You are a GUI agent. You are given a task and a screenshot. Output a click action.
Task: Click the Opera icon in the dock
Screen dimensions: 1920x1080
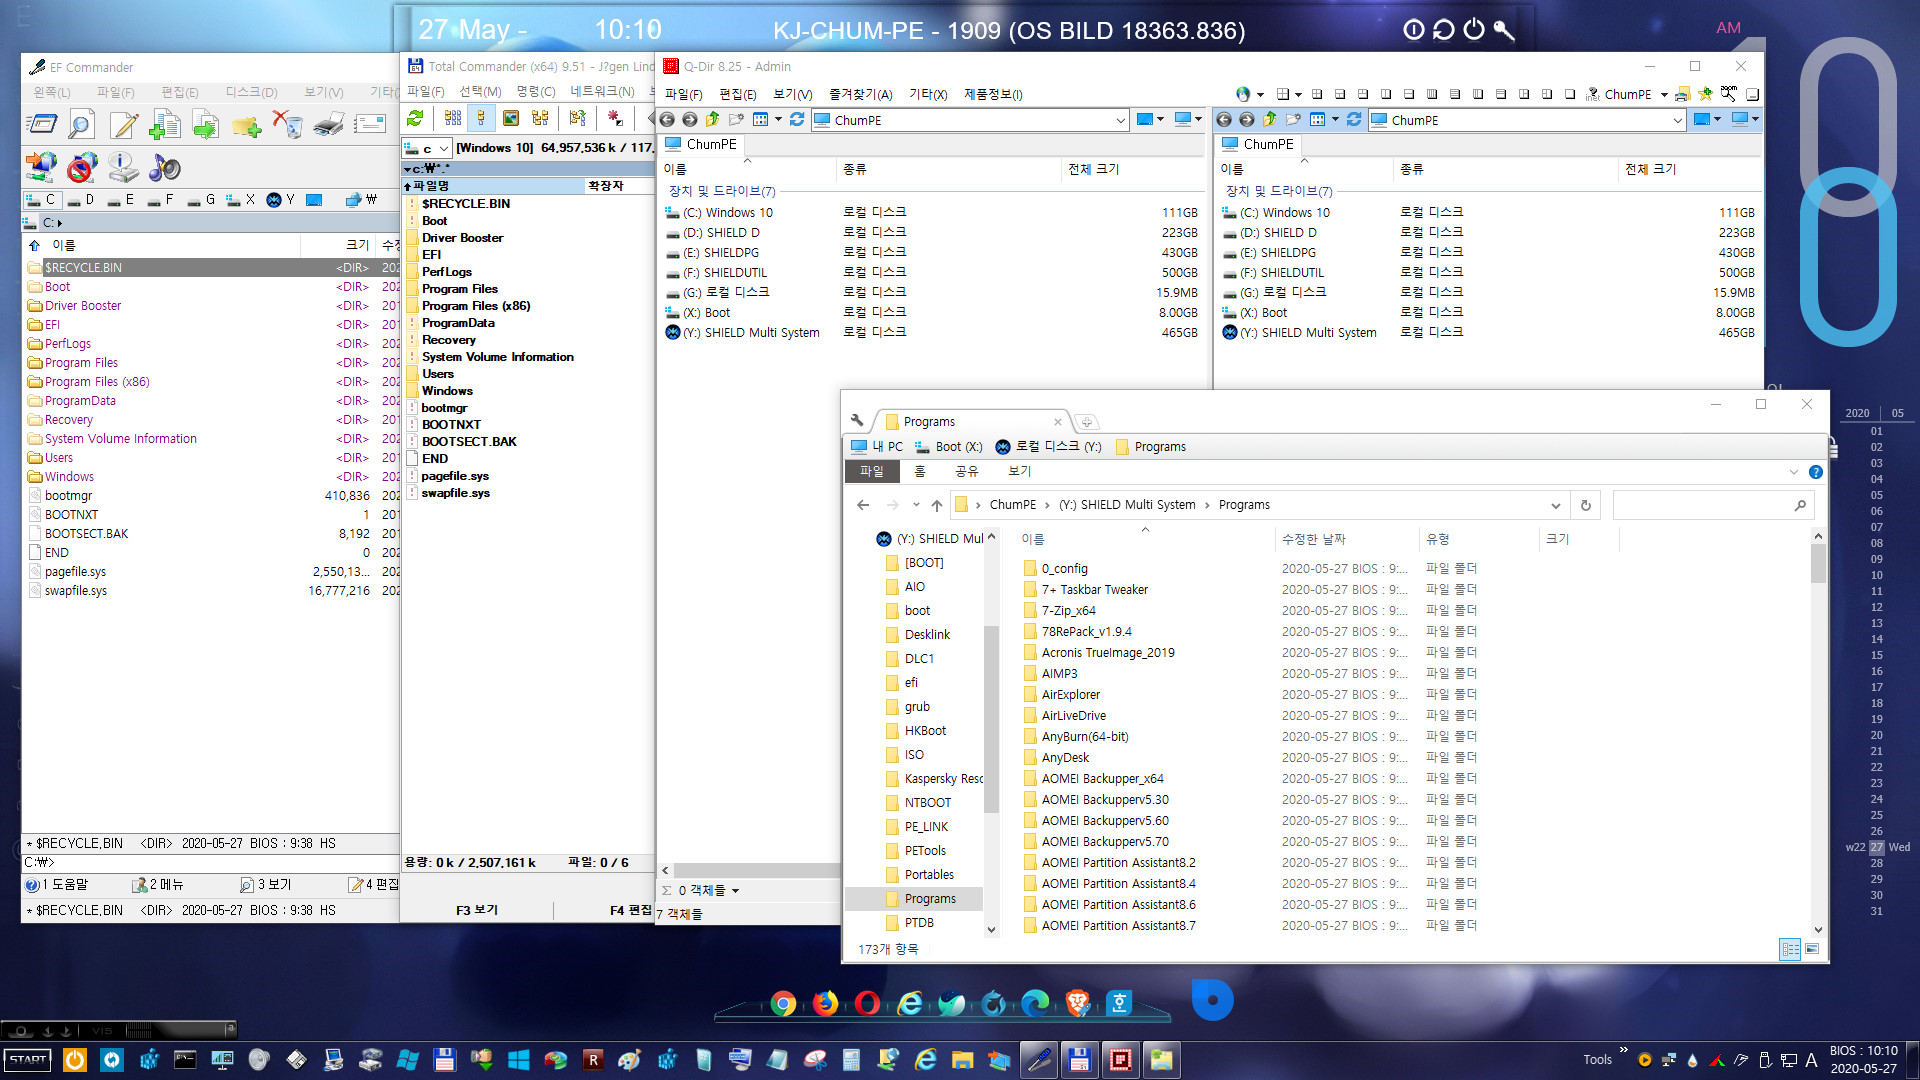click(x=867, y=1003)
